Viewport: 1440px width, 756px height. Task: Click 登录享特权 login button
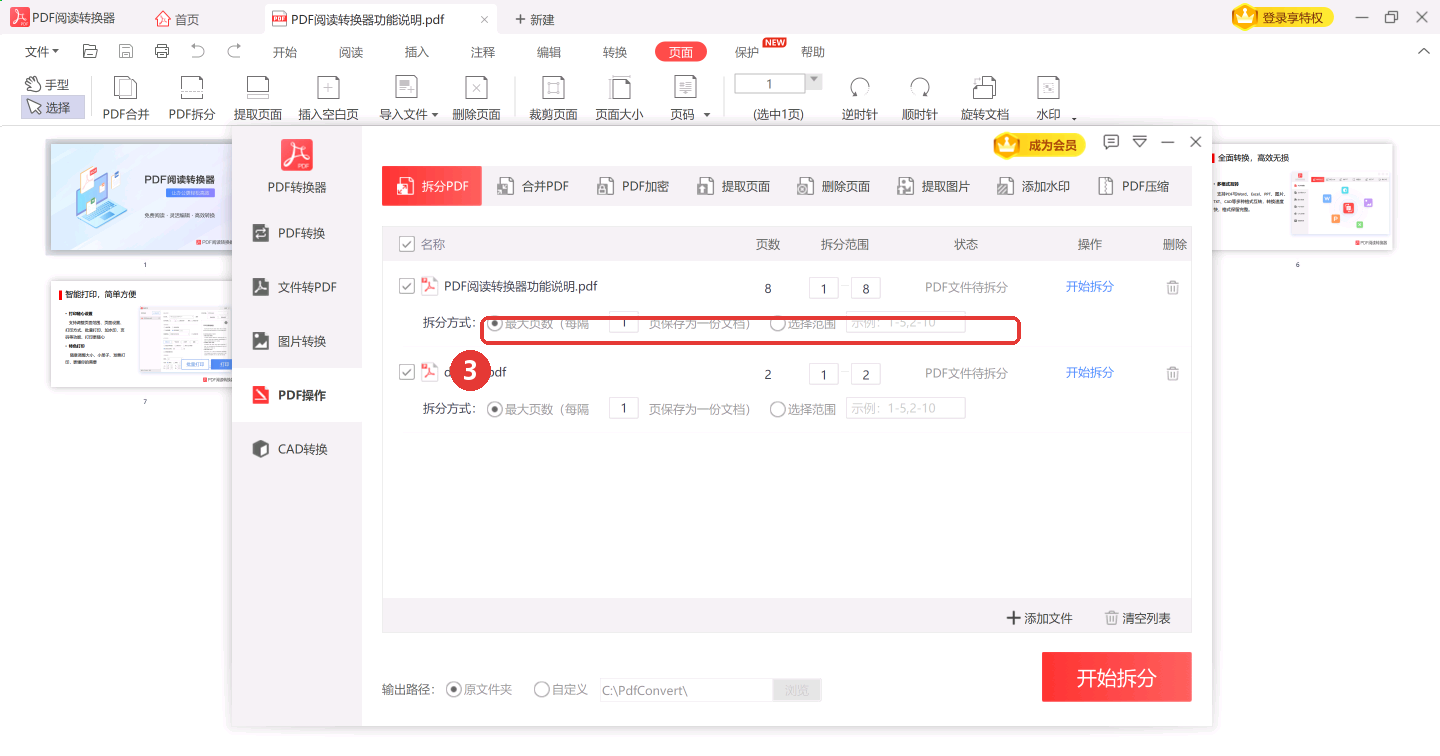pyautogui.click(x=1283, y=17)
